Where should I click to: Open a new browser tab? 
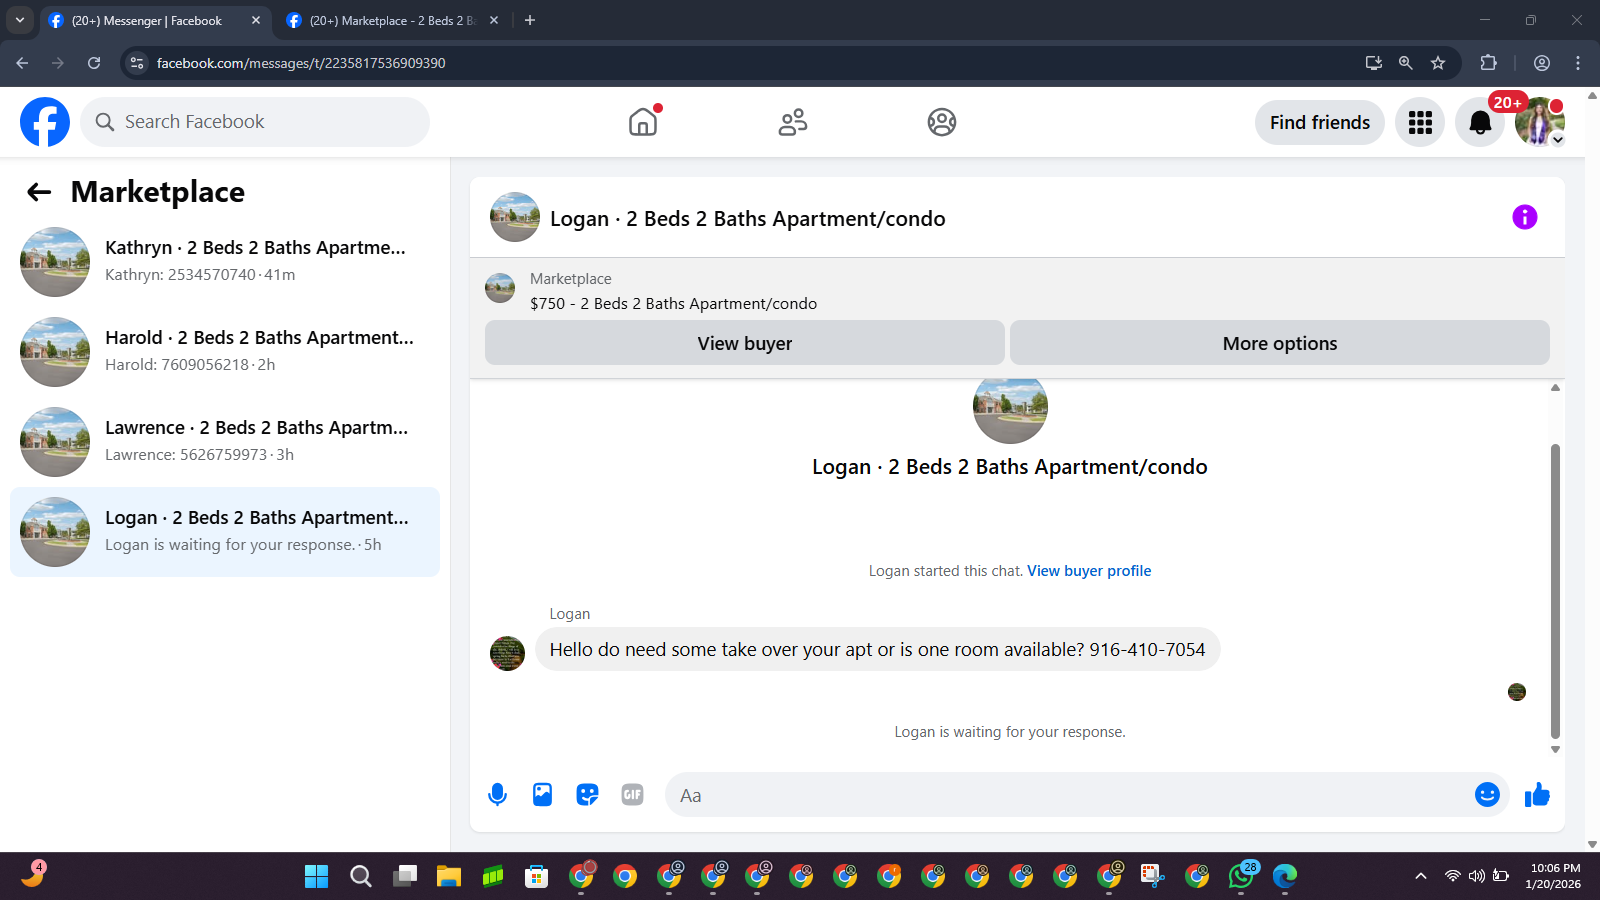click(530, 20)
